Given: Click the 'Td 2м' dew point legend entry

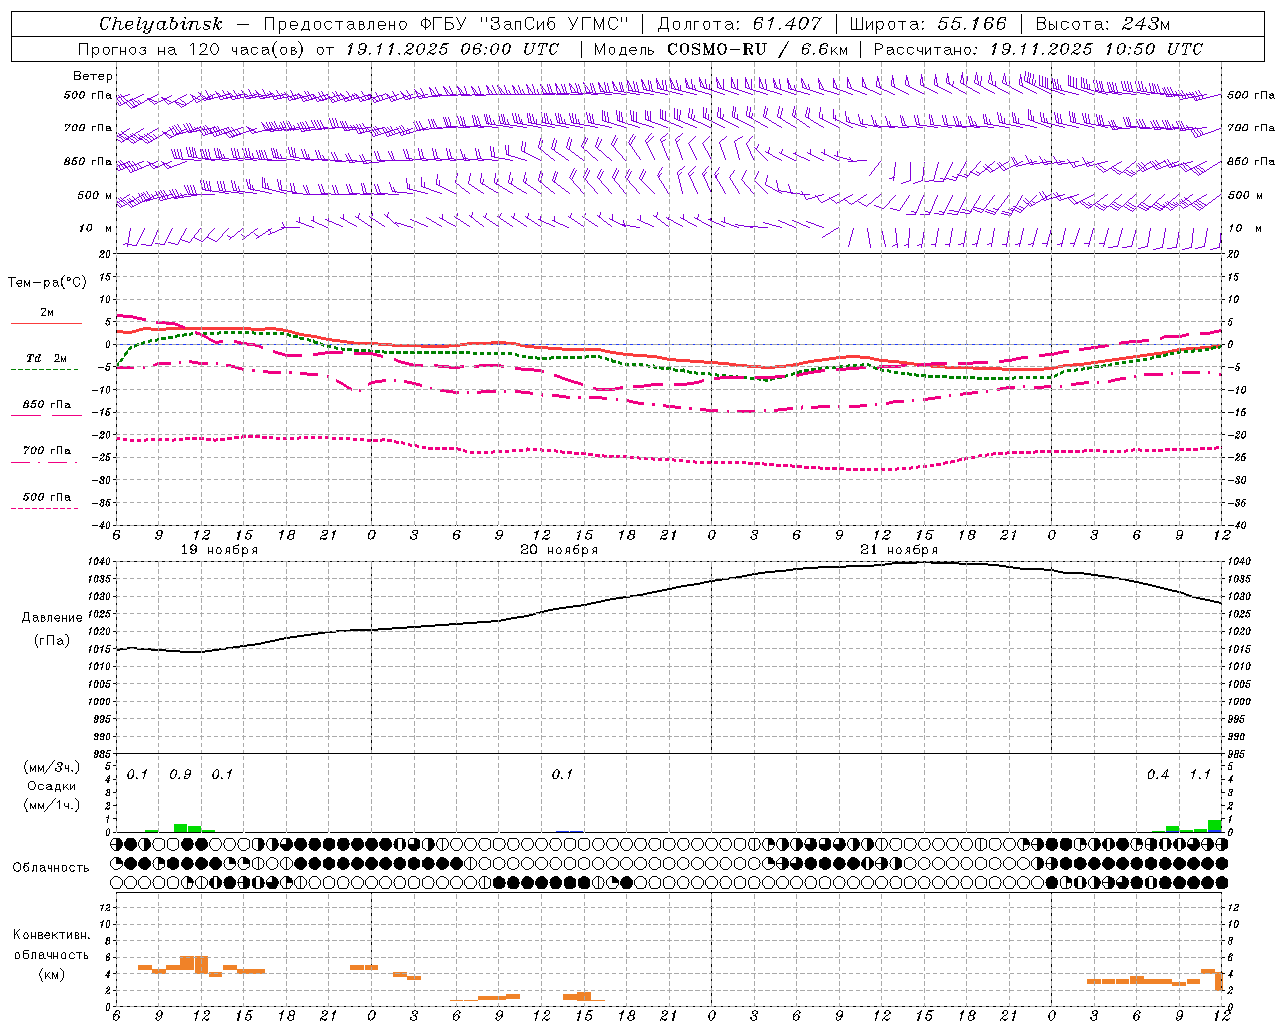Looking at the screenshot, I should [47, 358].
